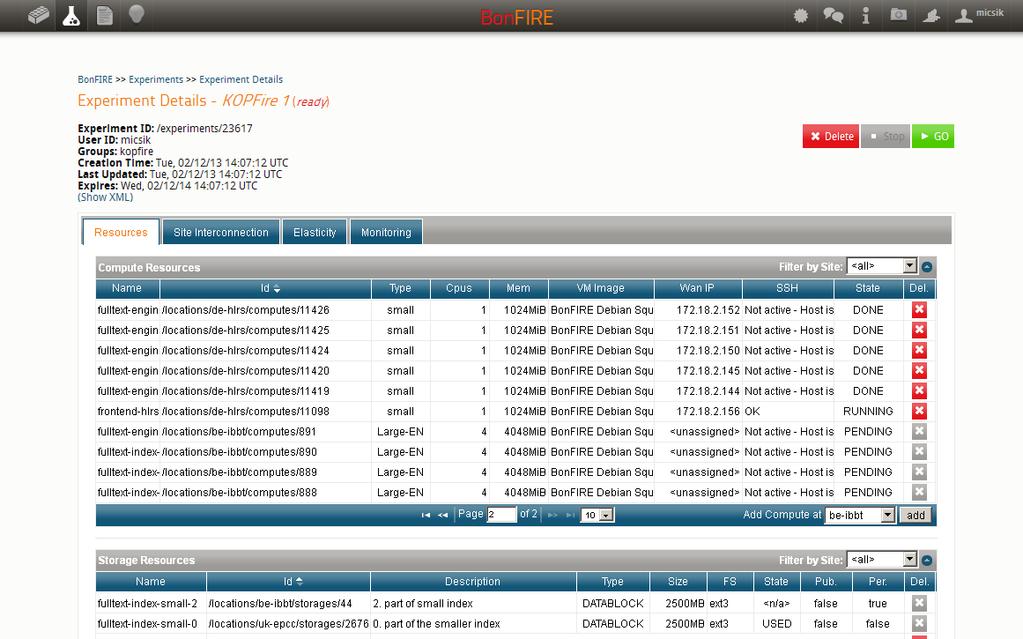Sort Storage Resources by Id column
Image resolution: width=1023 pixels, height=639 pixels.
288,582
